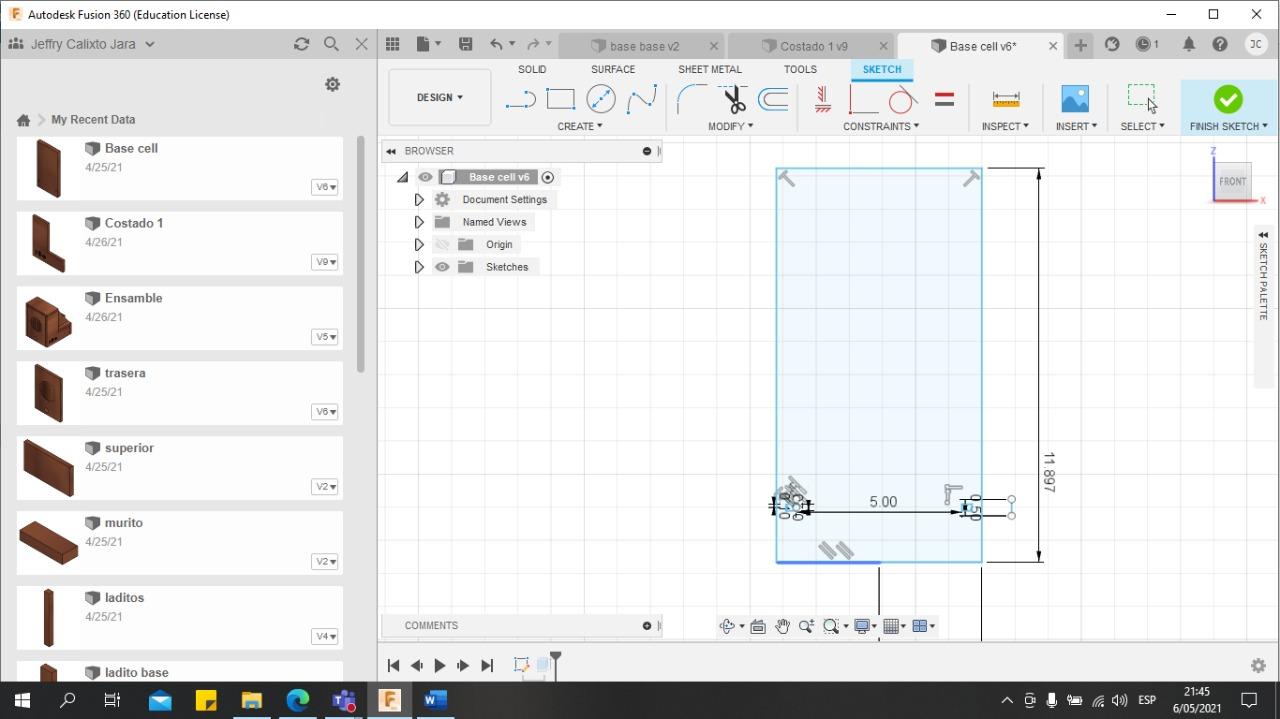Toggle visibility of Sketches folder
Screen dimensions: 1280x719
pos(442,267)
